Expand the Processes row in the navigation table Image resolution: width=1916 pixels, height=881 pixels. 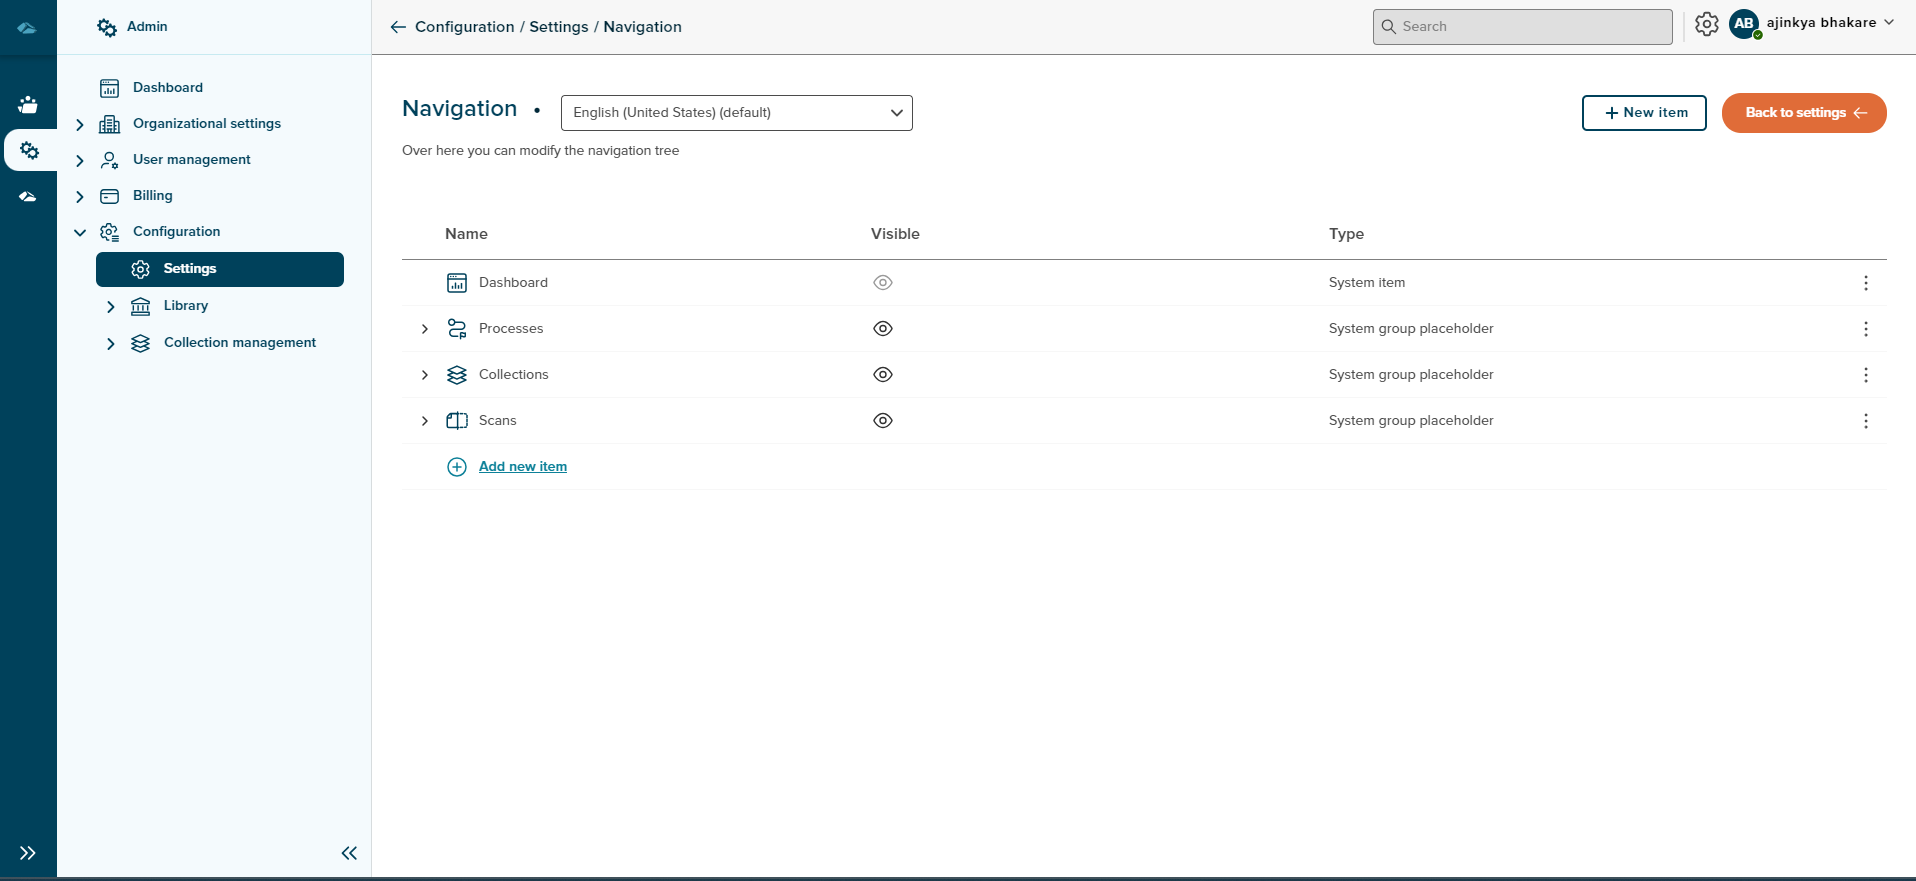pos(425,329)
